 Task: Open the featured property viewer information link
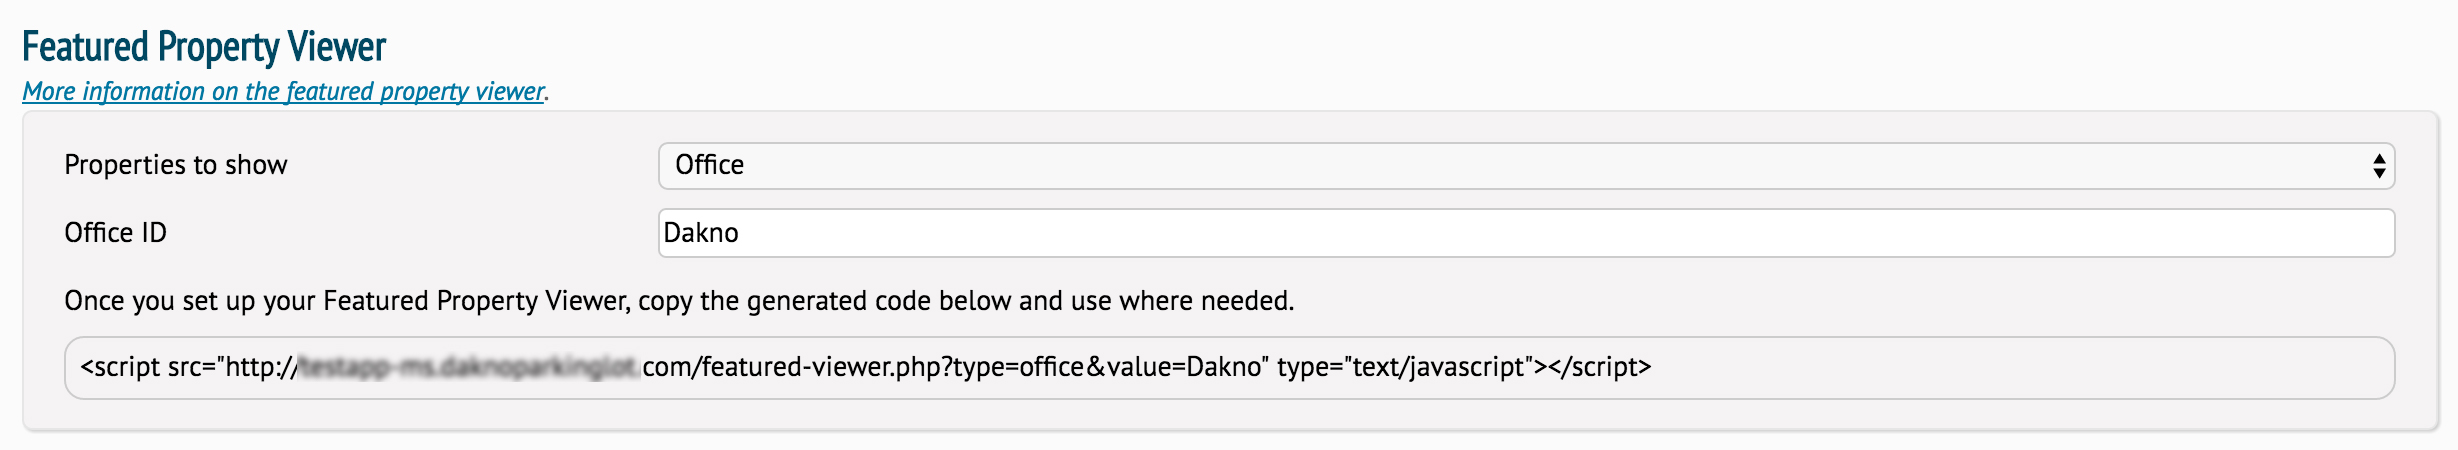pos(284,91)
